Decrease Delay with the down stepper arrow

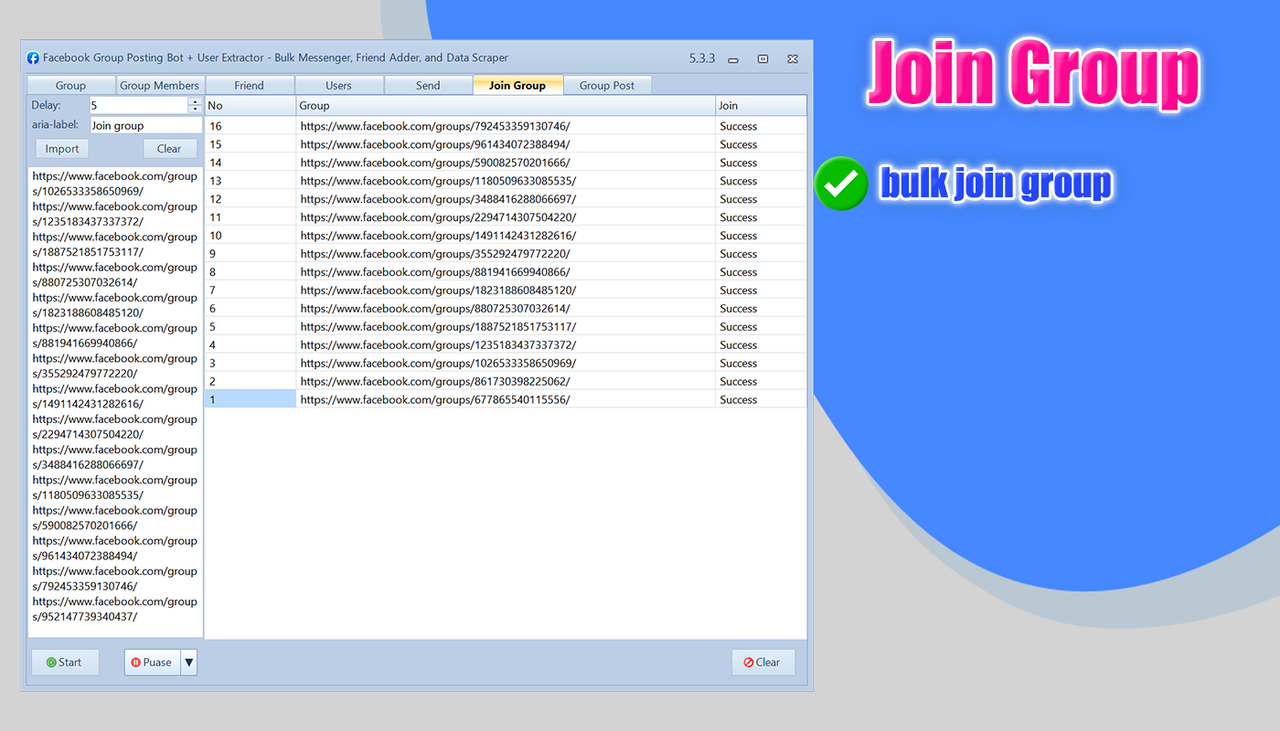coord(195,109)
